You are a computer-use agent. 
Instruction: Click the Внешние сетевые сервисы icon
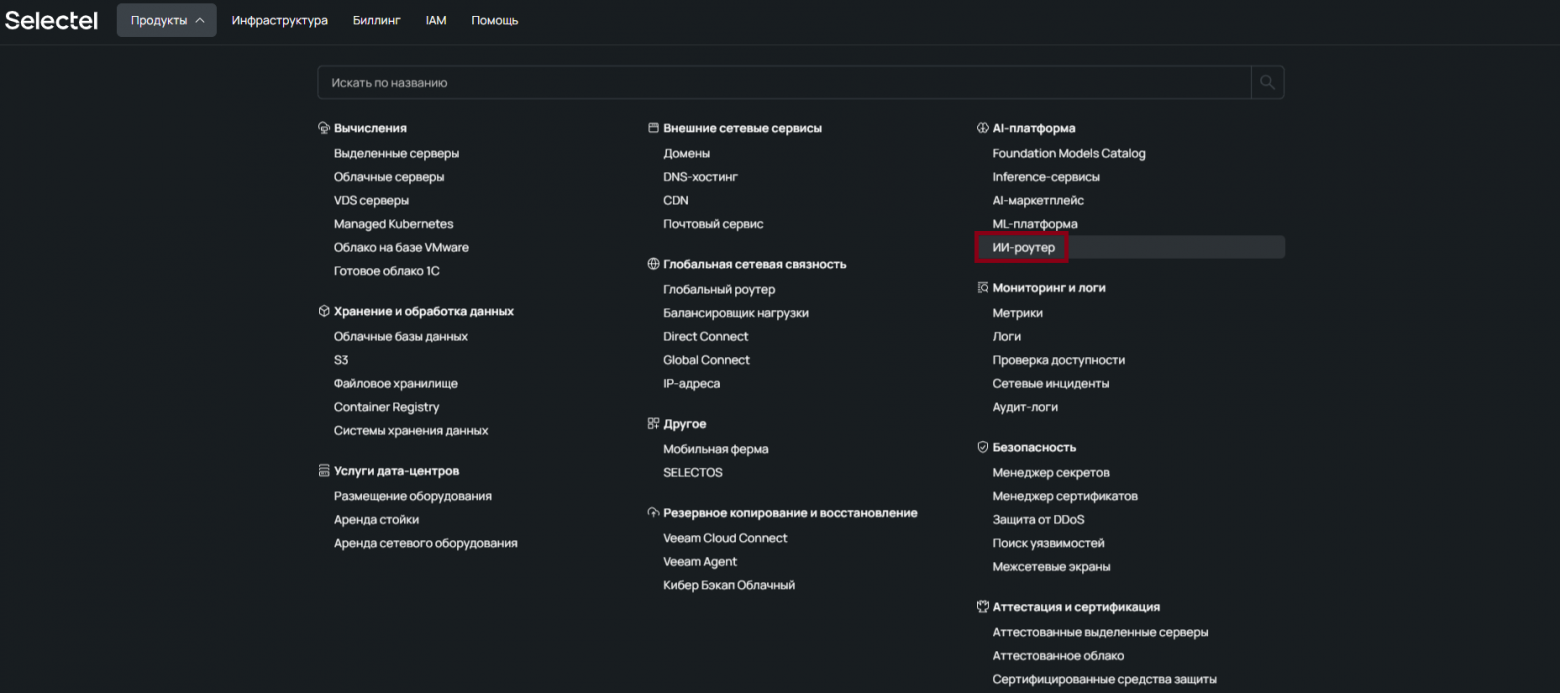pyautogui.click(x=653, y=128)
